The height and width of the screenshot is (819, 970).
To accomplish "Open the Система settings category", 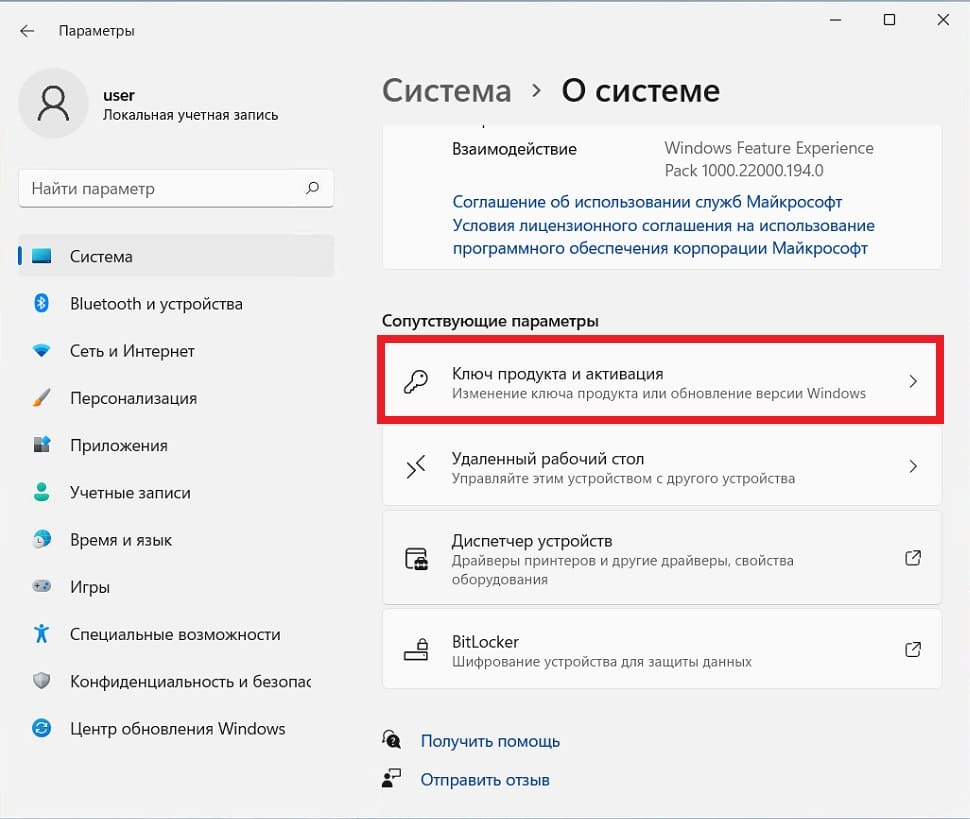I will pos(176,256).
